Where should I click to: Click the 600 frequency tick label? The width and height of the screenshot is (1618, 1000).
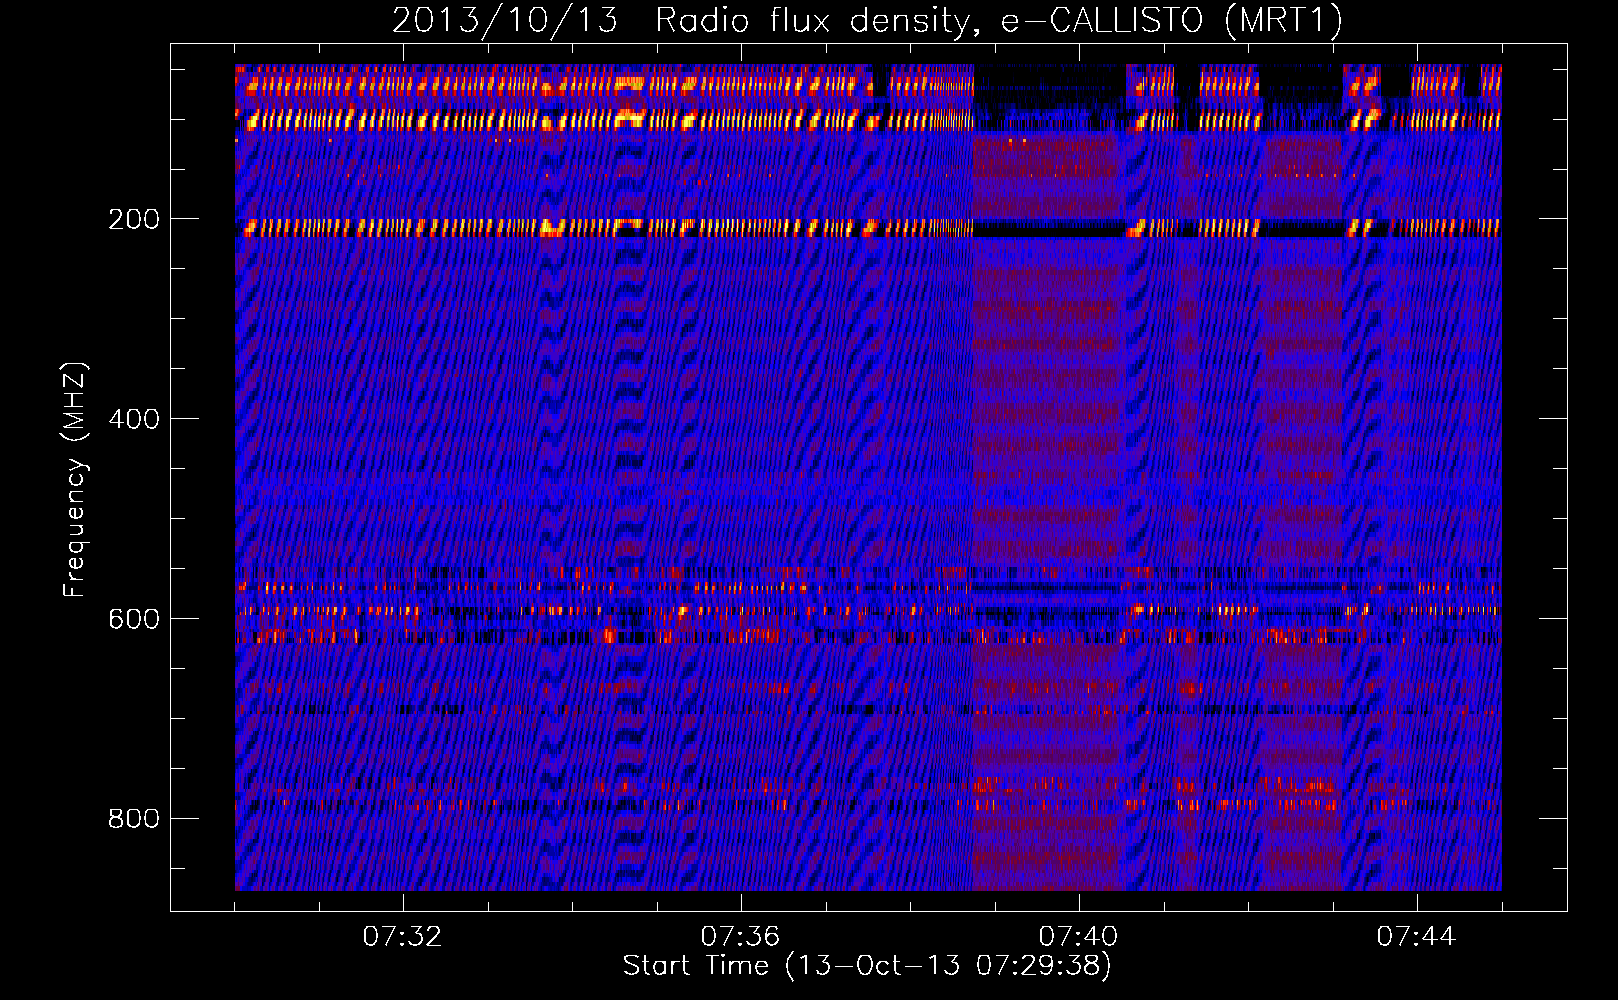tap(134, 619)
